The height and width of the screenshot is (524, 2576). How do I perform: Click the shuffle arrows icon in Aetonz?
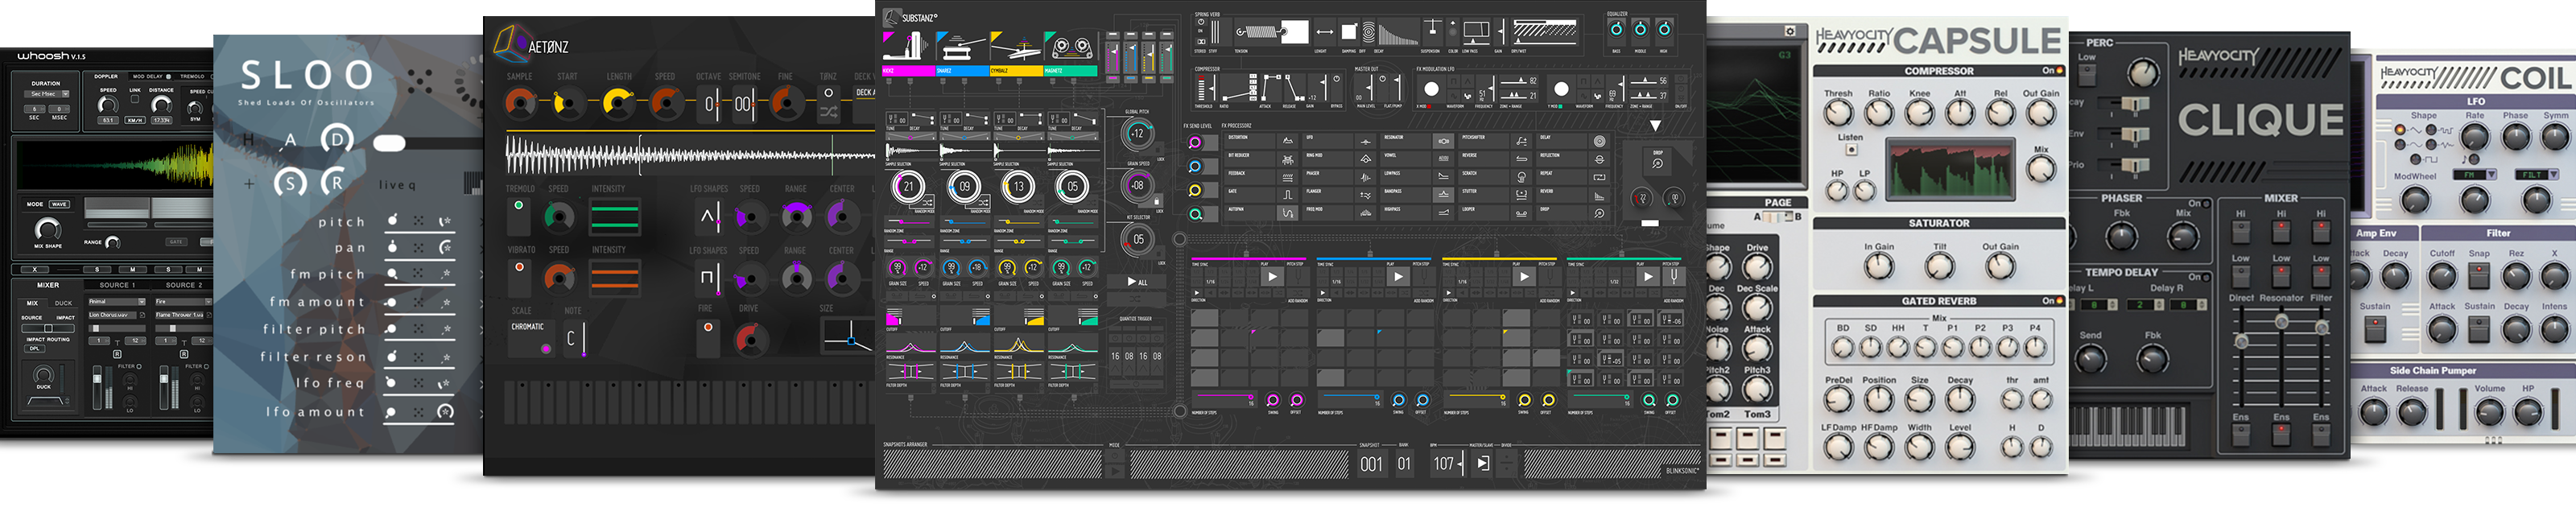coord(828,113)
